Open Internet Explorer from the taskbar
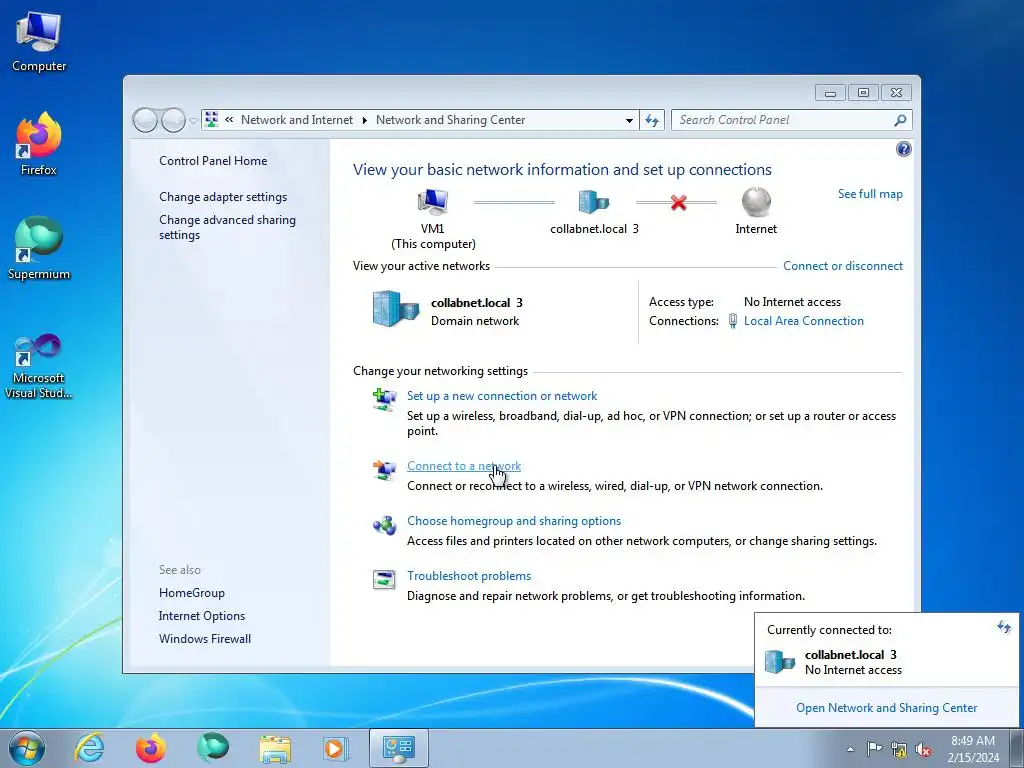The image size is (1024, 768). click(x=89, y=748)
